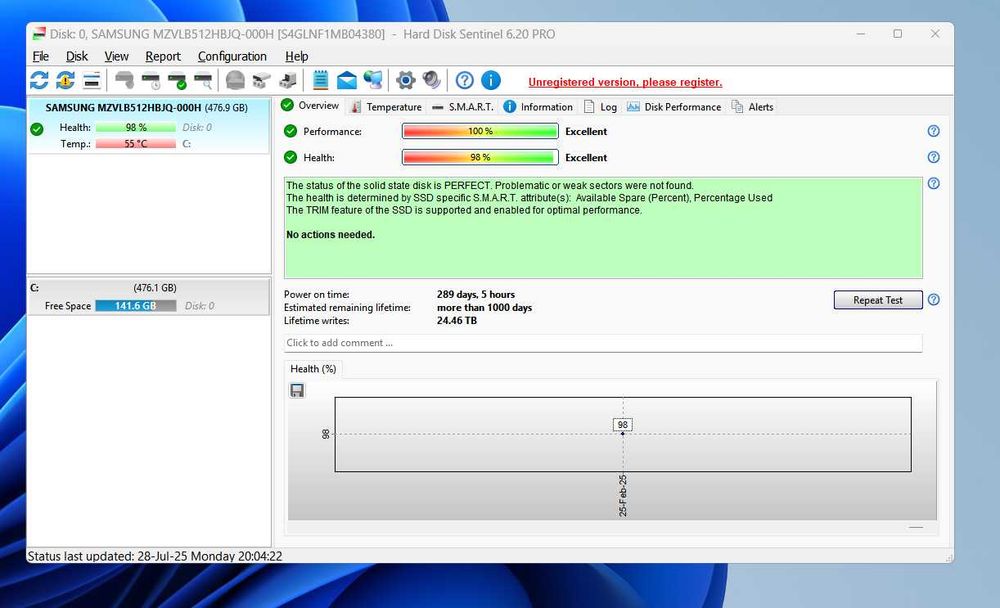
Task: Click the No actions needed. text
Action: click(x=330, y=235)
